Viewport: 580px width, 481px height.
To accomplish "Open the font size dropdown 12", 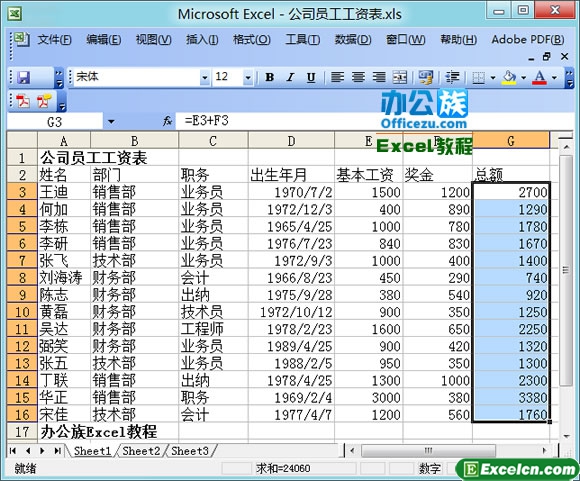I will 248,78.
